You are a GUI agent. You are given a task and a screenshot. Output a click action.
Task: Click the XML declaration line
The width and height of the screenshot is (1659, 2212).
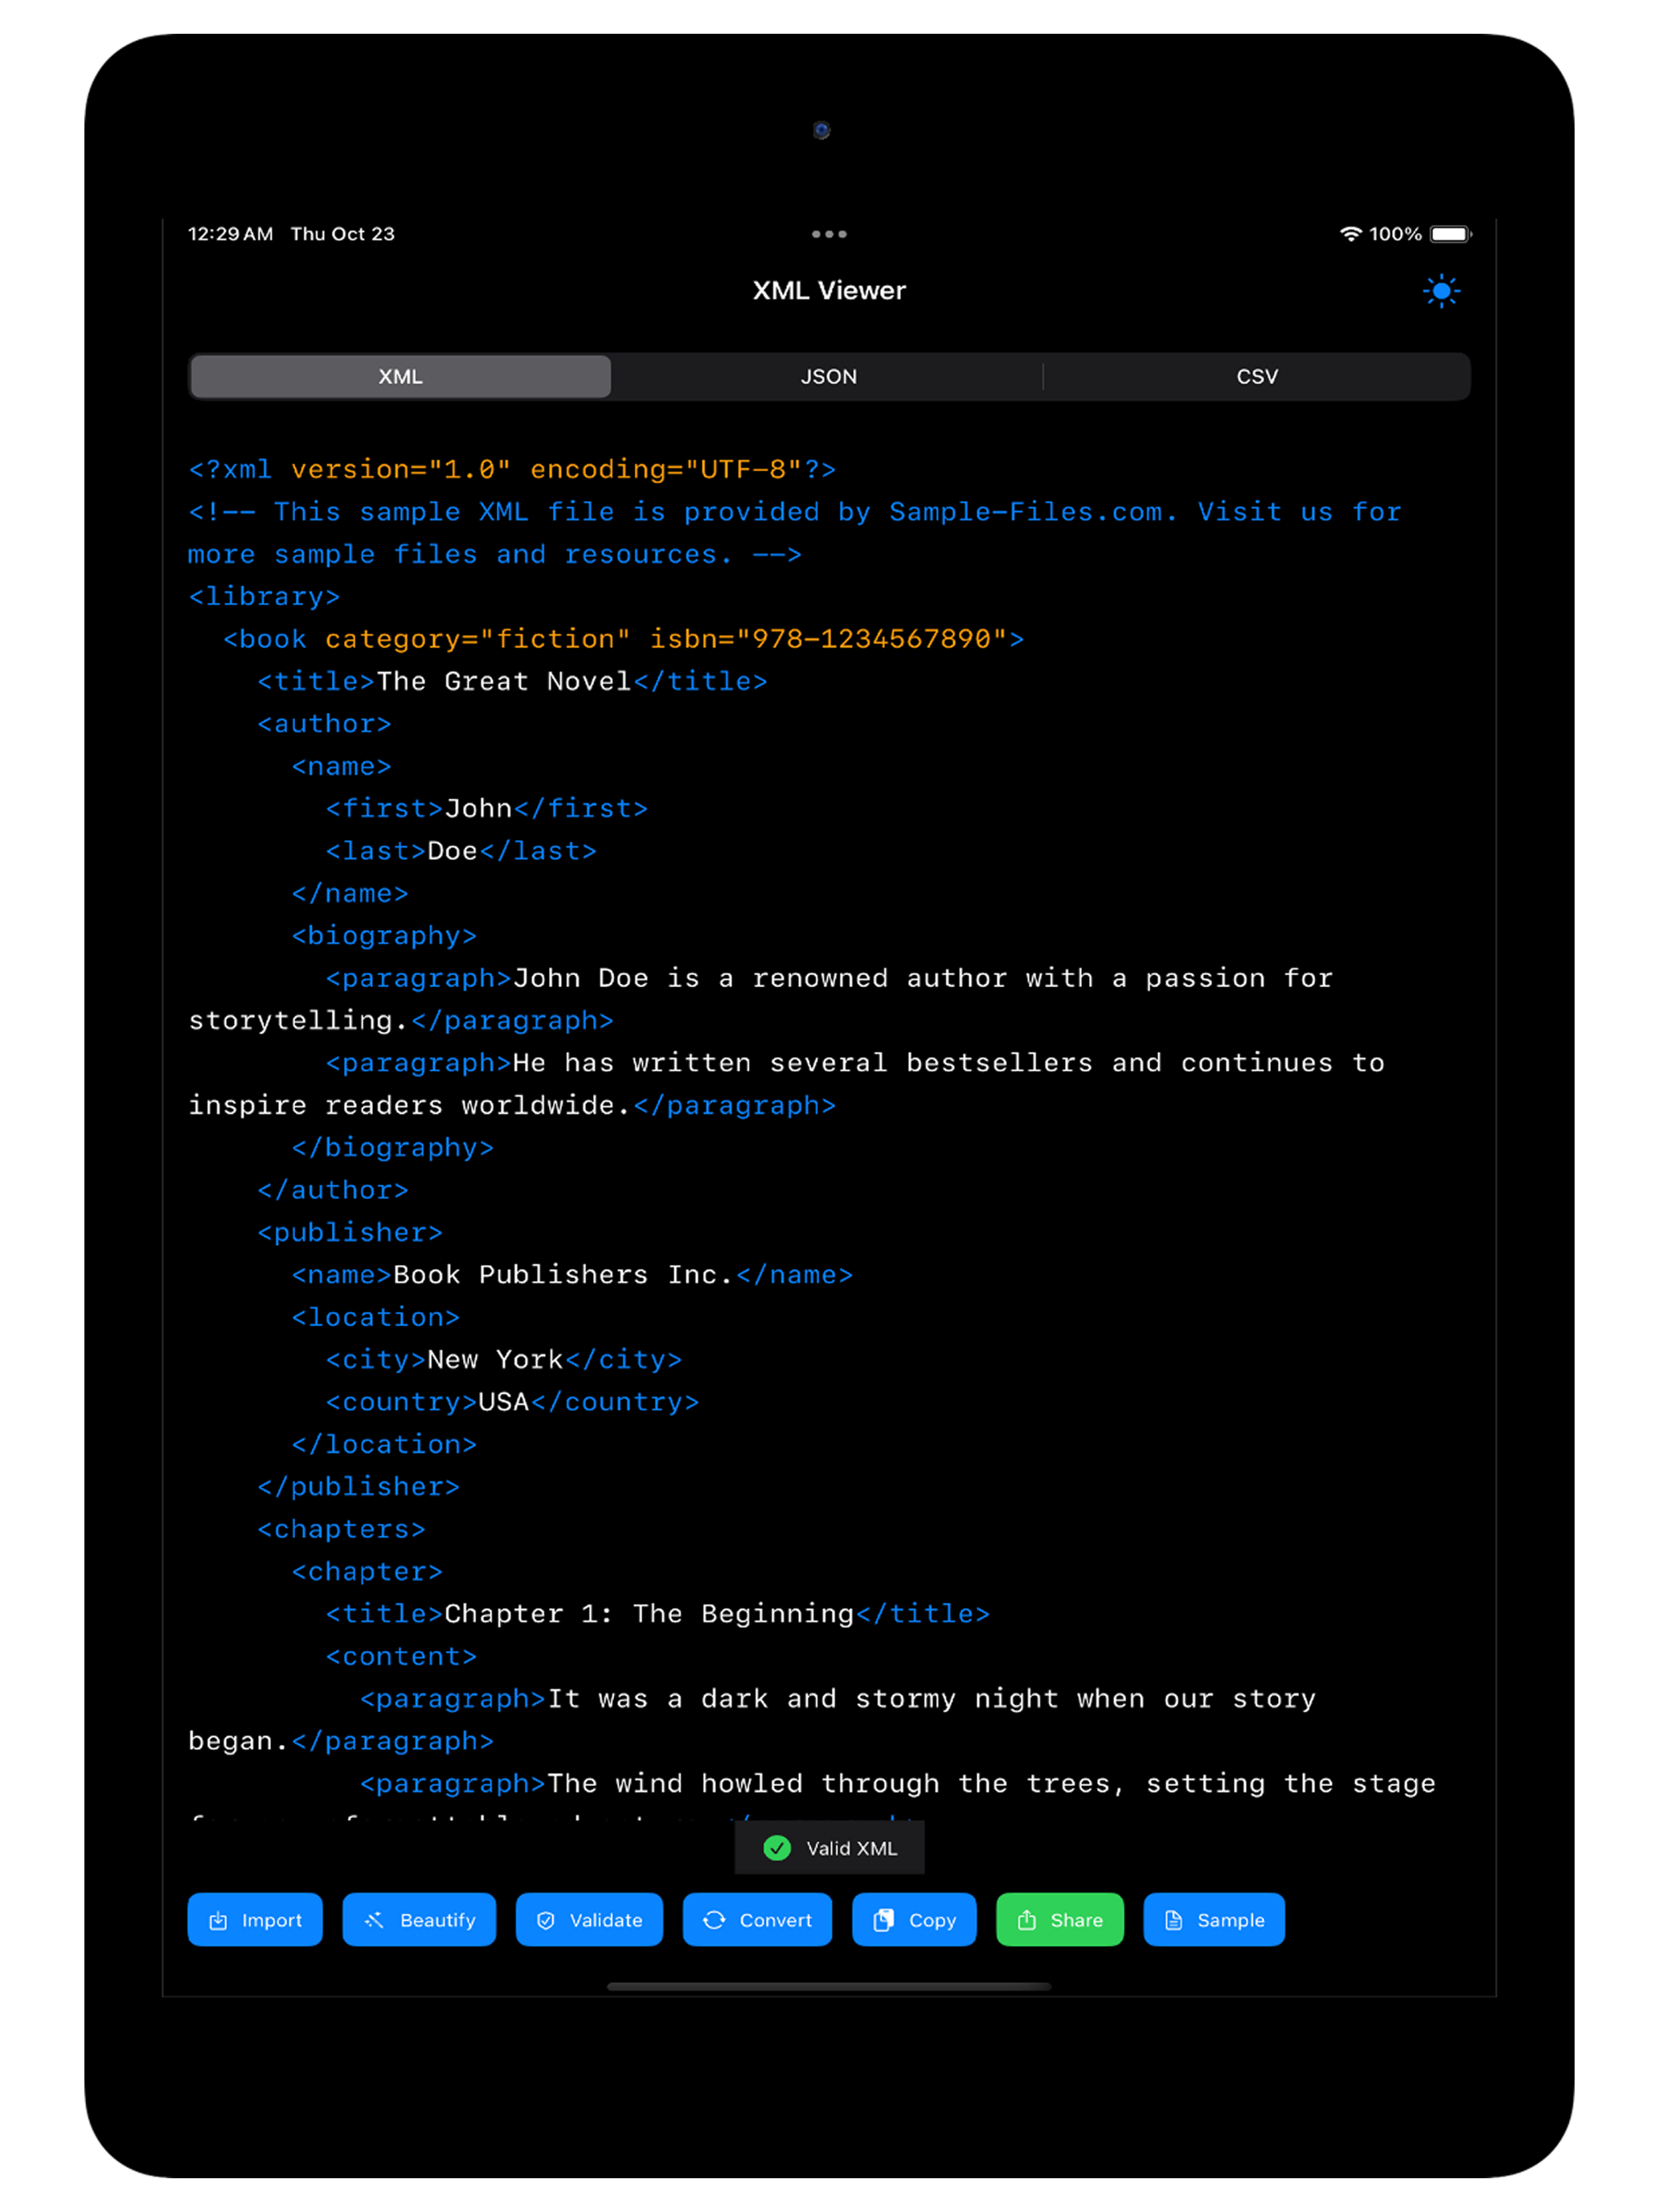tap(512, 469)
